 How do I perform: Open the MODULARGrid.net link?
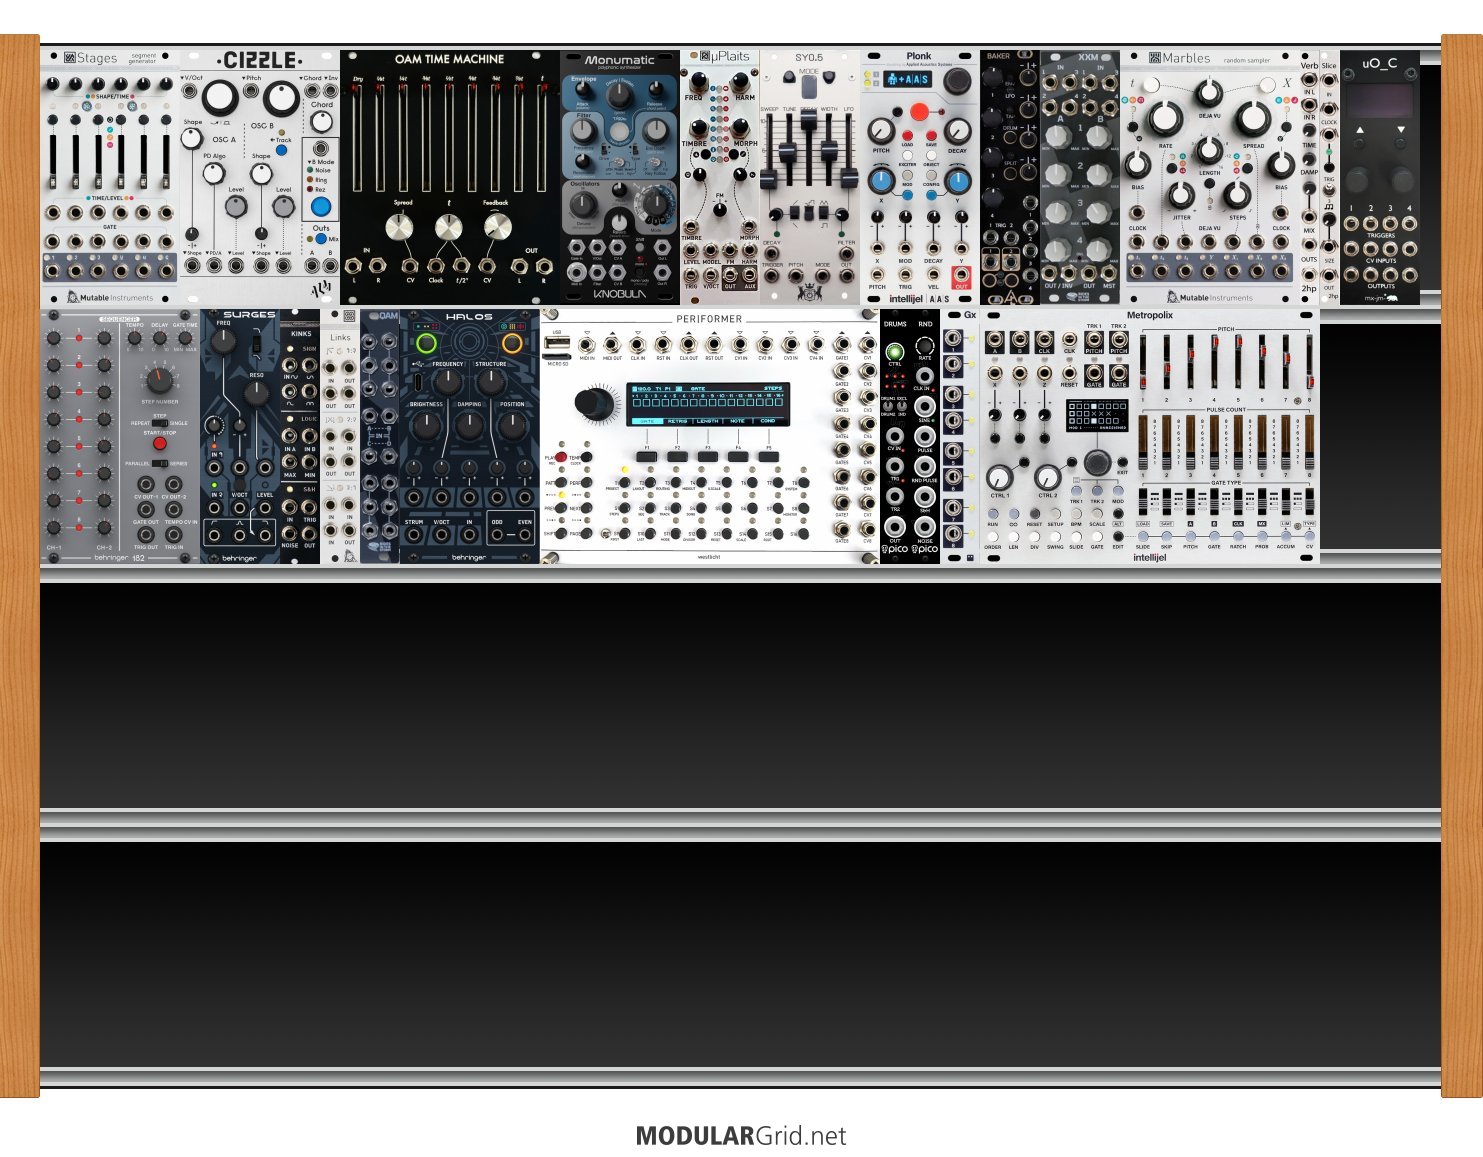(741, 1136)
